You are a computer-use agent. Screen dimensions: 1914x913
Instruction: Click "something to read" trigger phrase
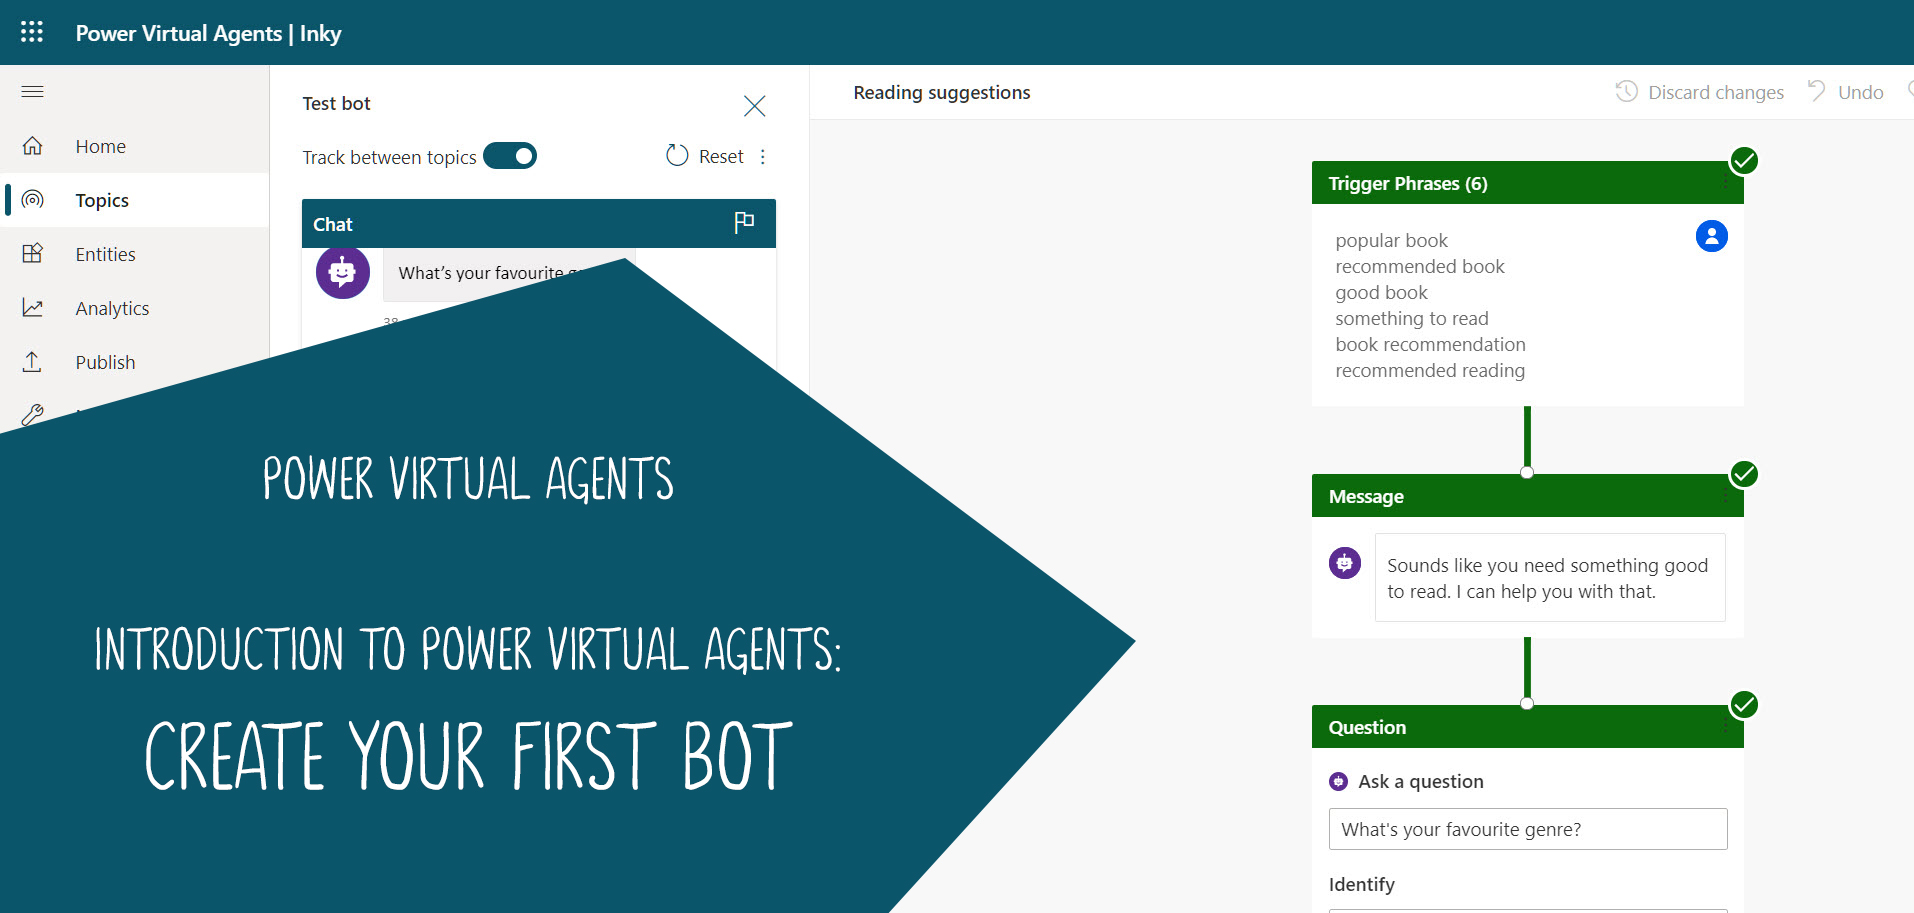pos(1412,319)
